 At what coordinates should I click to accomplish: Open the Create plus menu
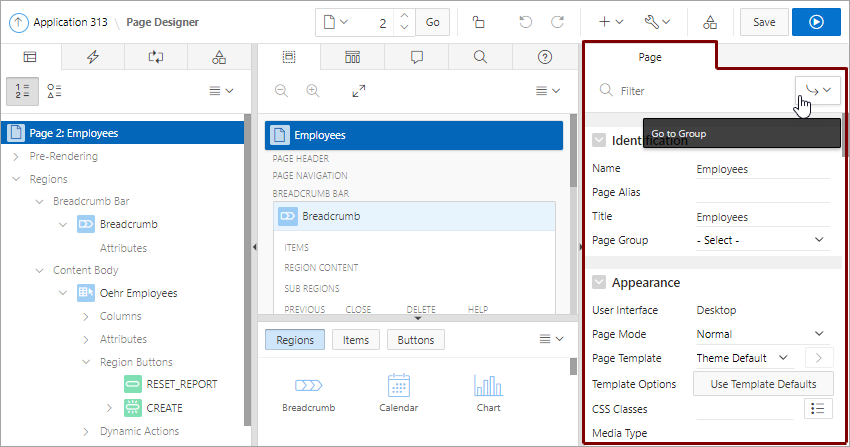click(610, 22)
